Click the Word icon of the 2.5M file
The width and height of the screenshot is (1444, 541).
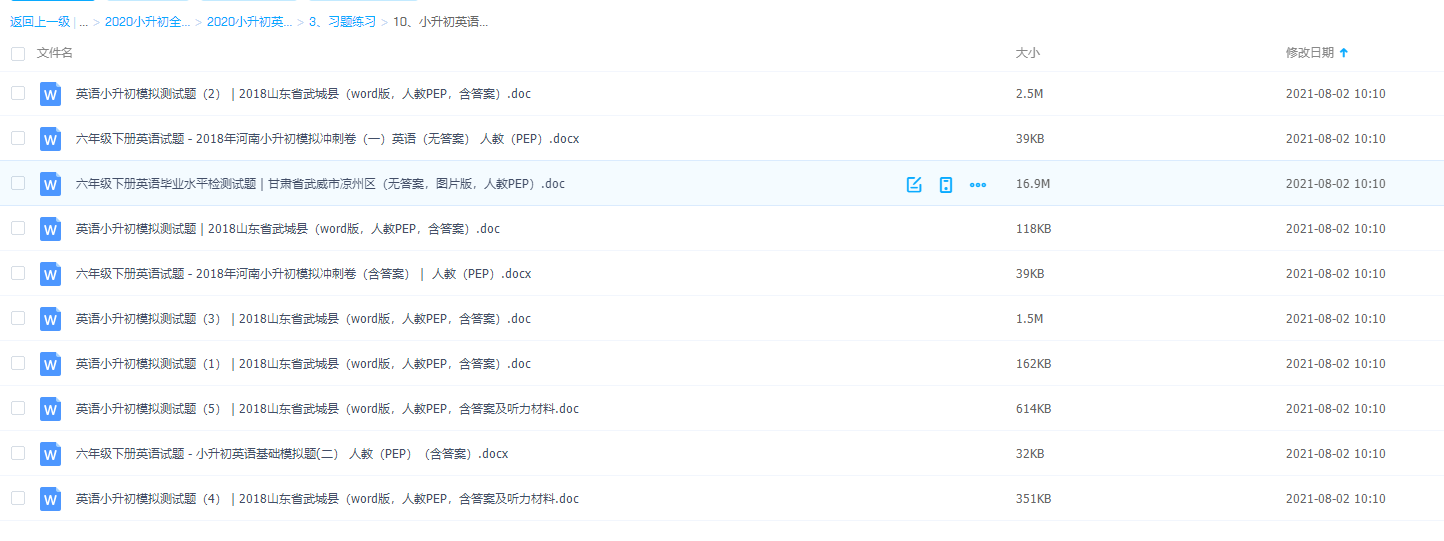(50, 94)
